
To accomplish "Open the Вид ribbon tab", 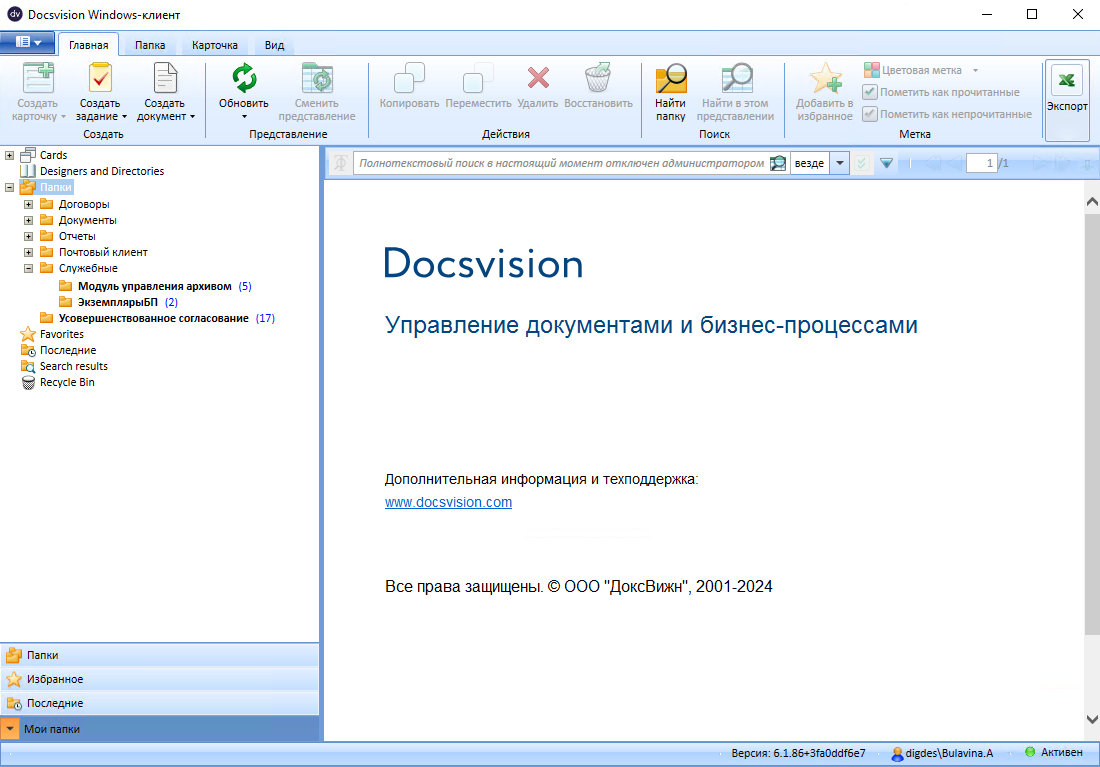I will [x=274, y=45].
